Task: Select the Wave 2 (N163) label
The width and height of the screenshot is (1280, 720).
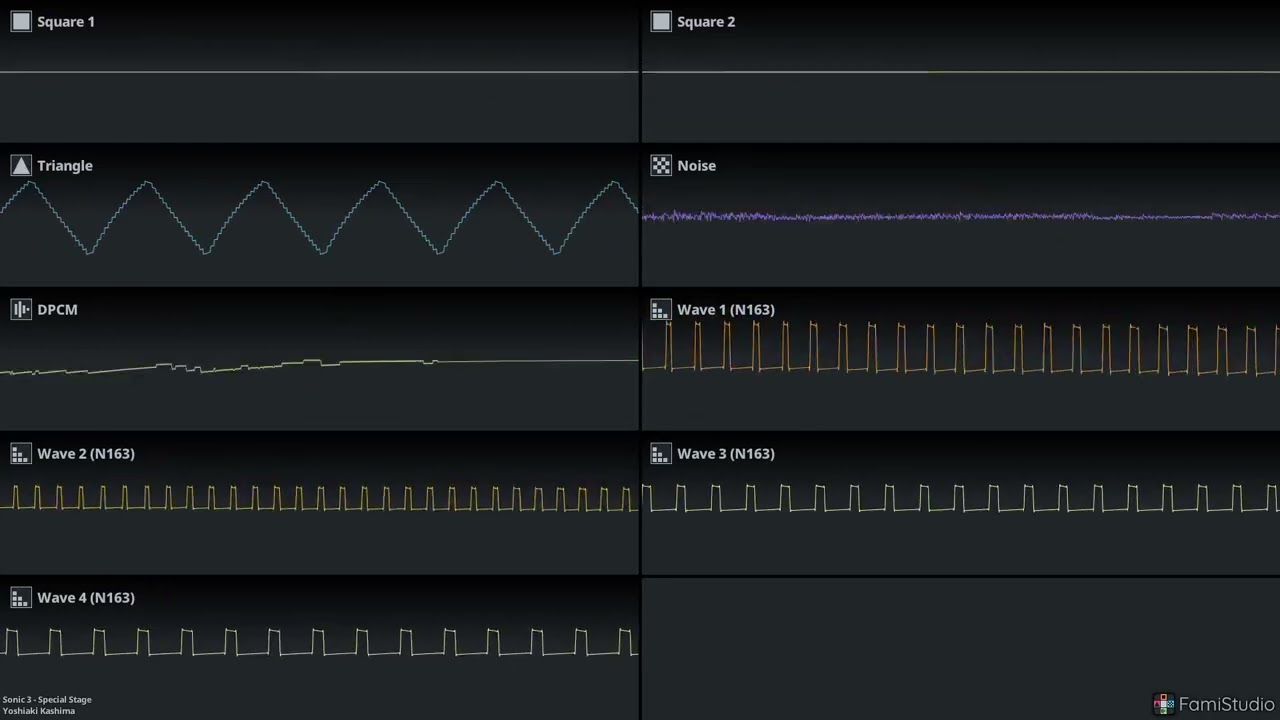Action: pyautogui.click(x=86, y=453)
